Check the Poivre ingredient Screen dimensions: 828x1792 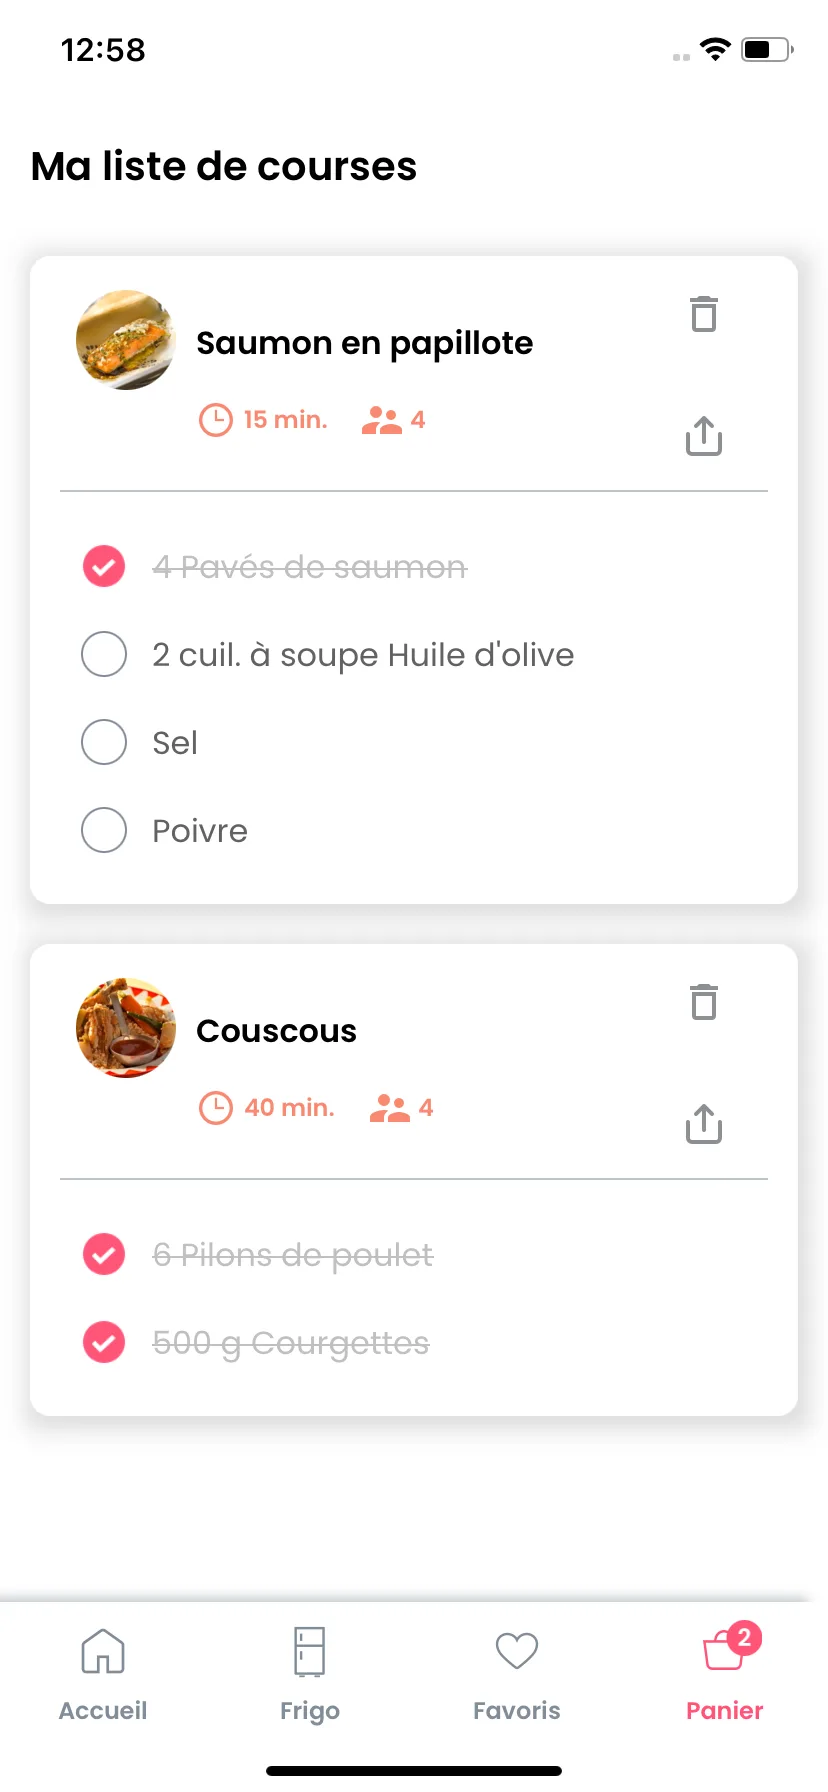pos(104,830)
